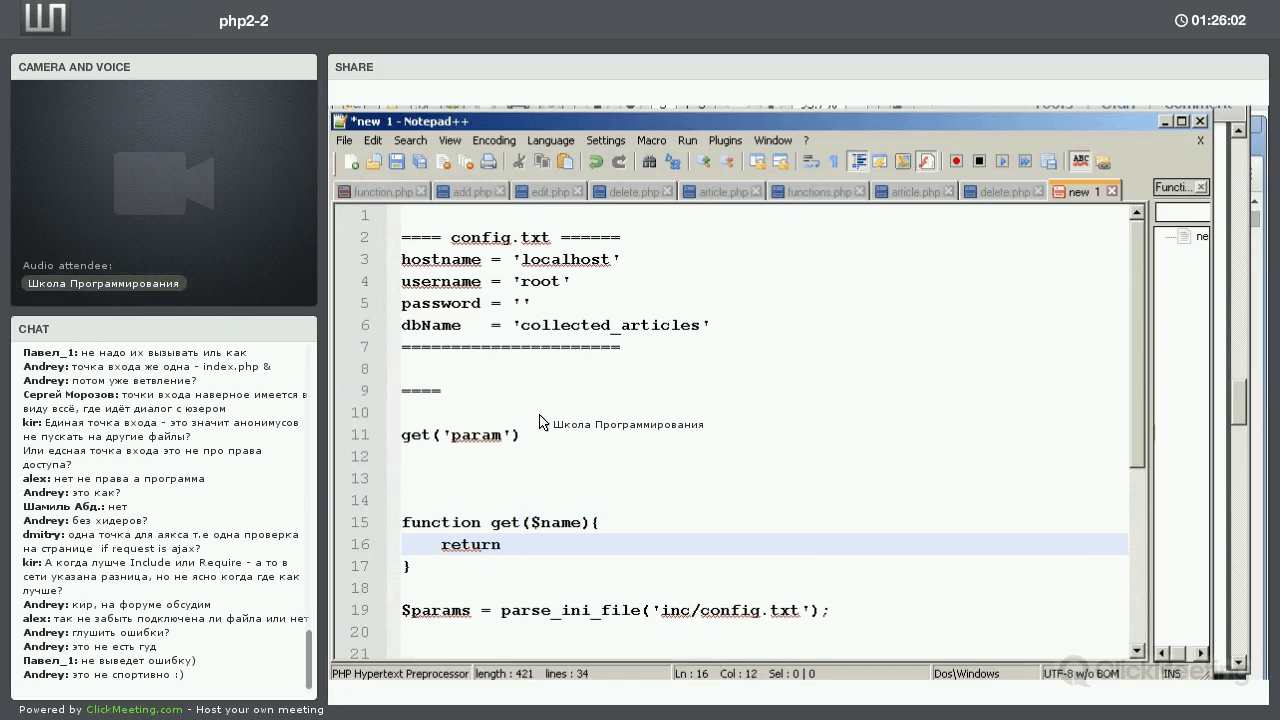Click the Copy toolbar icon
The height and width of the screenshot is (720, 1280).
542,162
